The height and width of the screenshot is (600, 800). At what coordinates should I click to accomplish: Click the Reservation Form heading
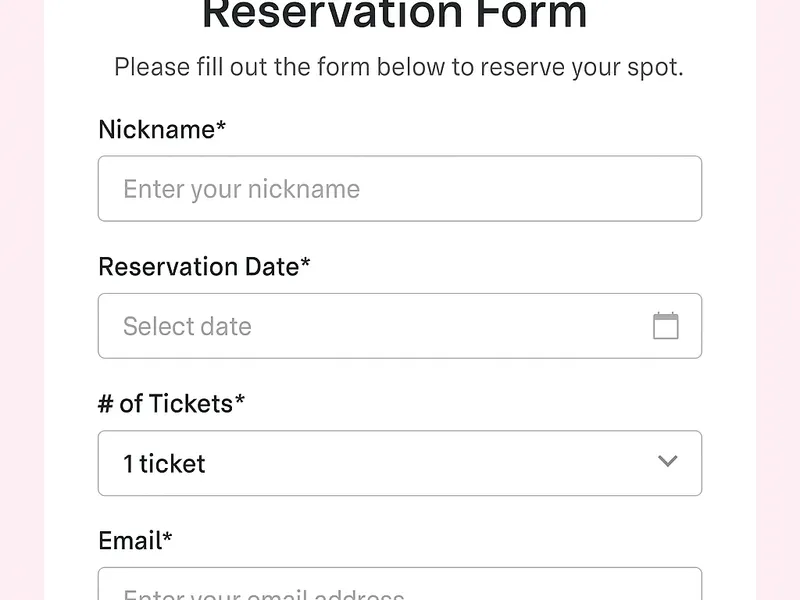coord(395,15)
